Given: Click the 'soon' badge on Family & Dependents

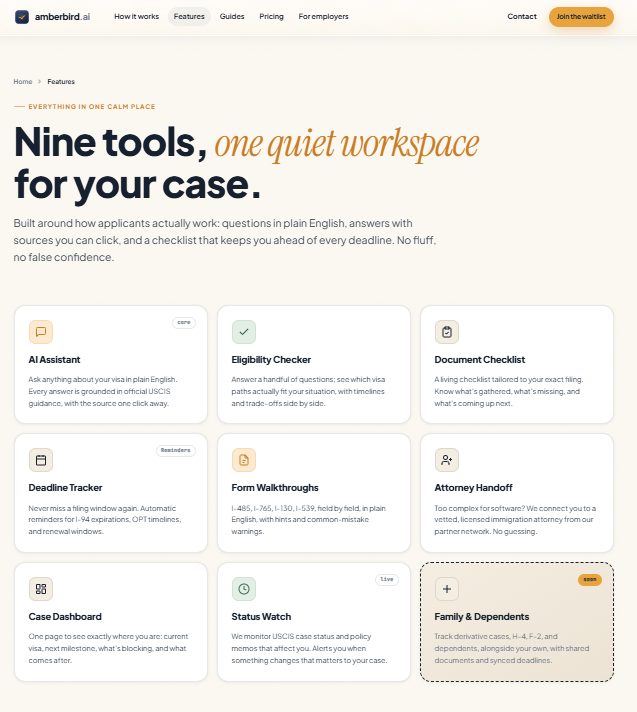Looking at the screenshot, I should (590, 579).
